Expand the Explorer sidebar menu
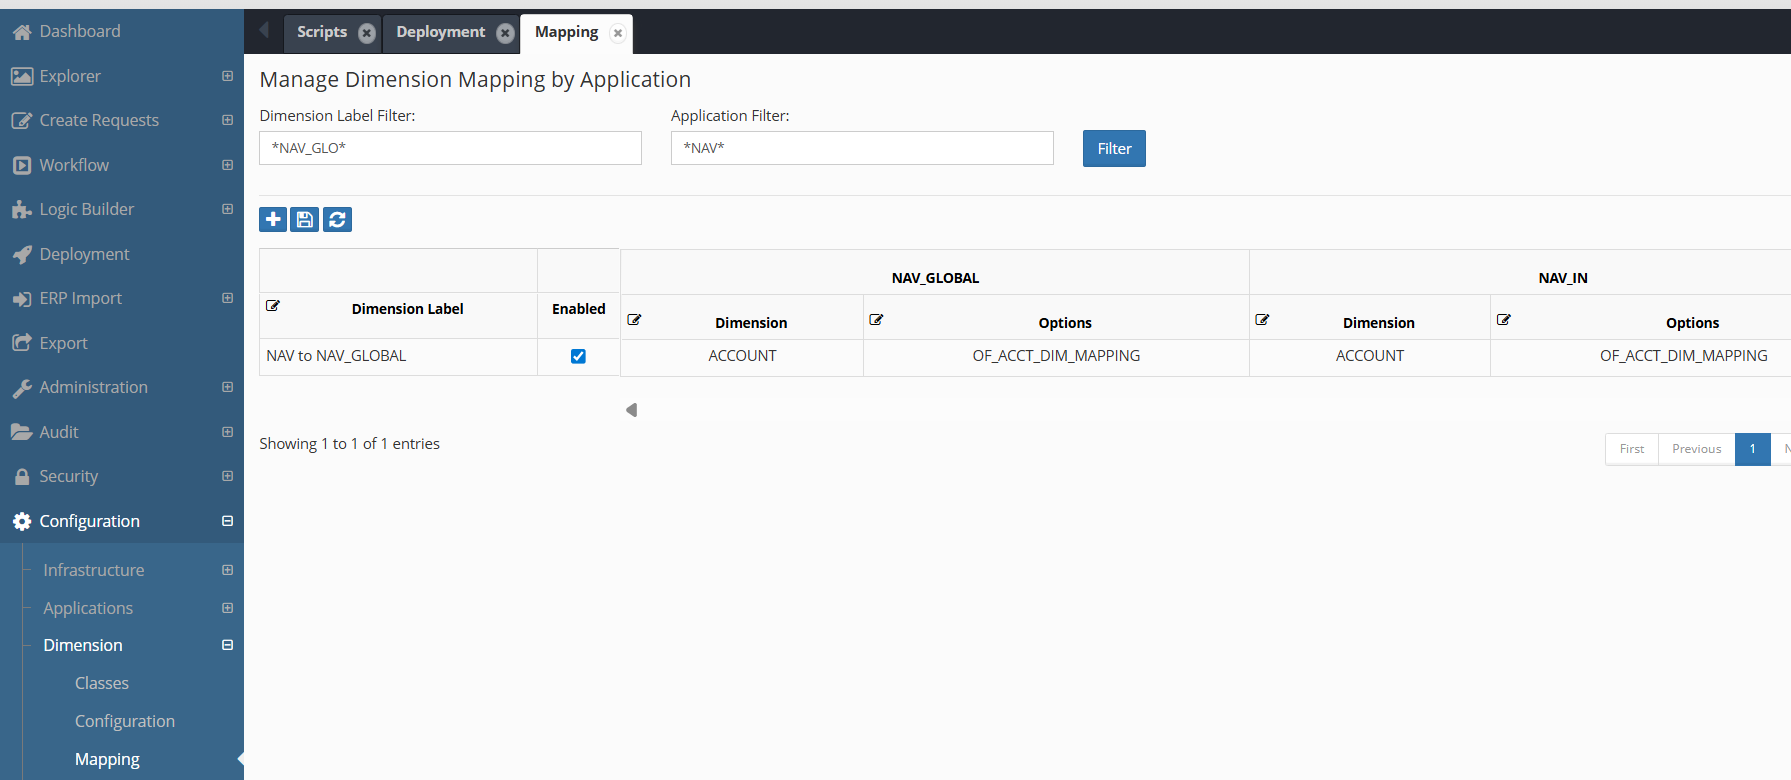 (x=227, y=76)
